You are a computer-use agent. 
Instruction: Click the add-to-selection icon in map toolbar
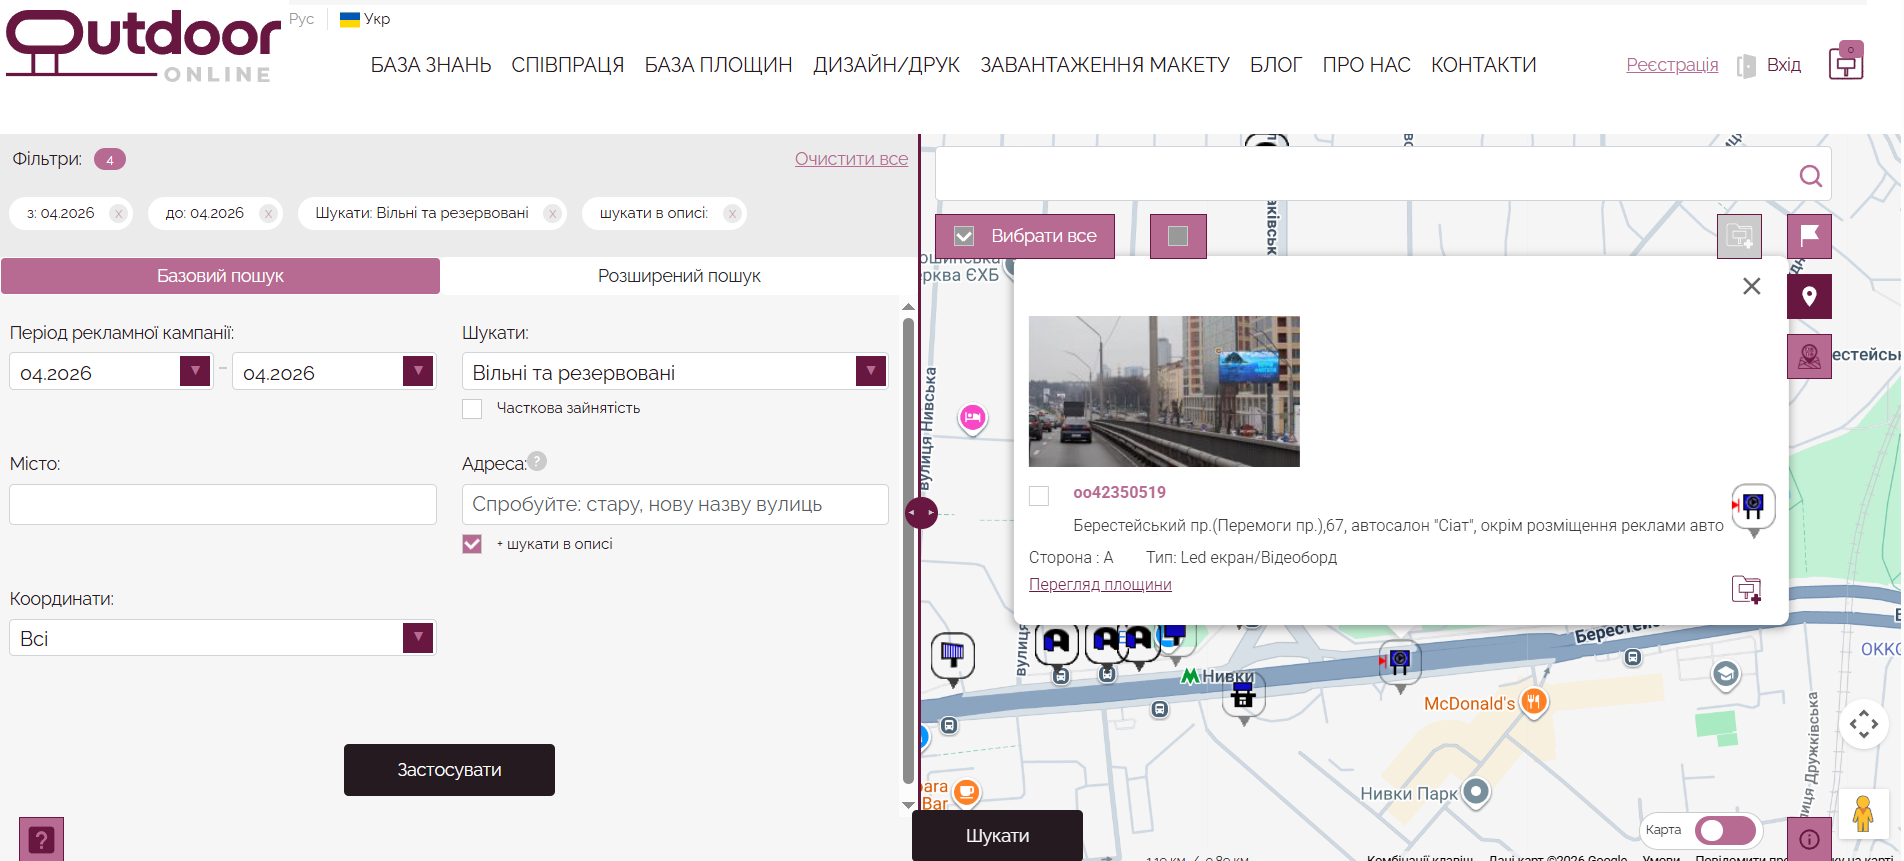tap(1739, 236)
